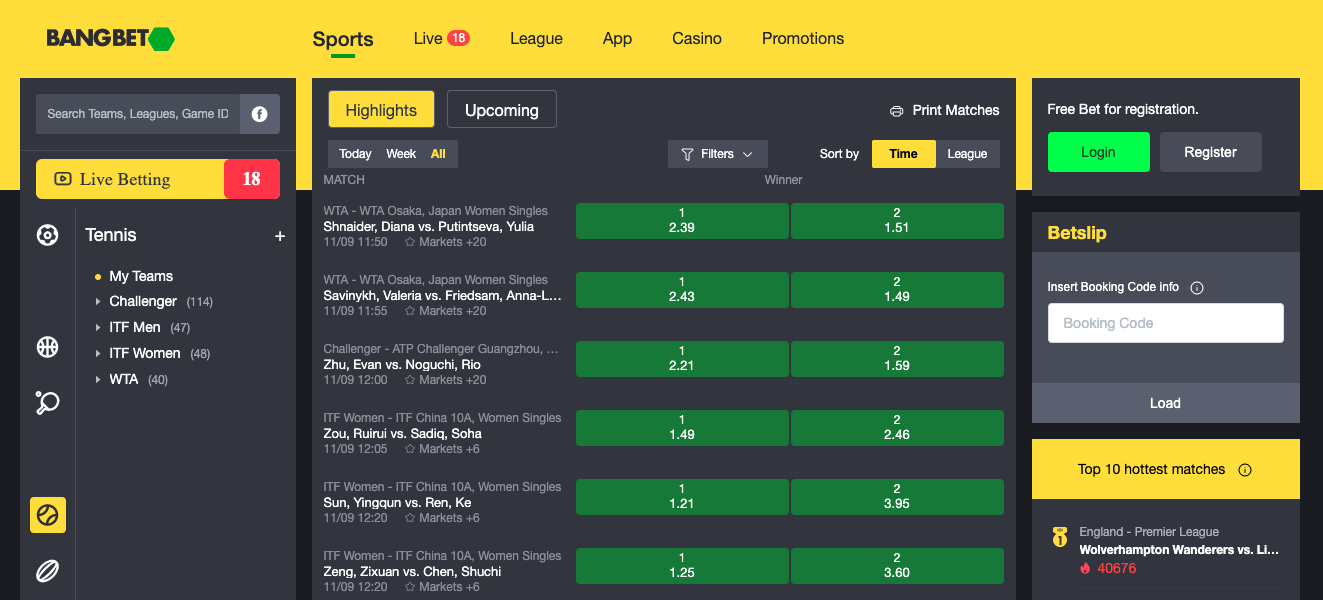Sort matches by League

point(968,154)
